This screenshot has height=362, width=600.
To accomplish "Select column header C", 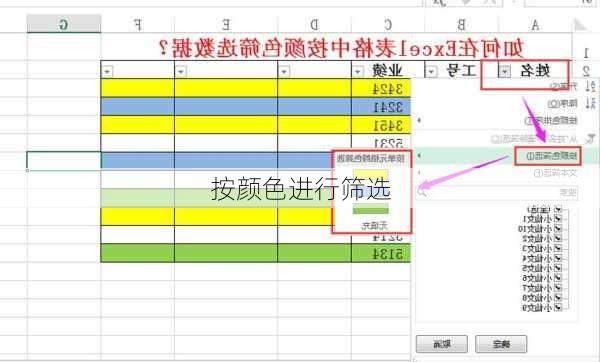I will [x=388, y=25].
